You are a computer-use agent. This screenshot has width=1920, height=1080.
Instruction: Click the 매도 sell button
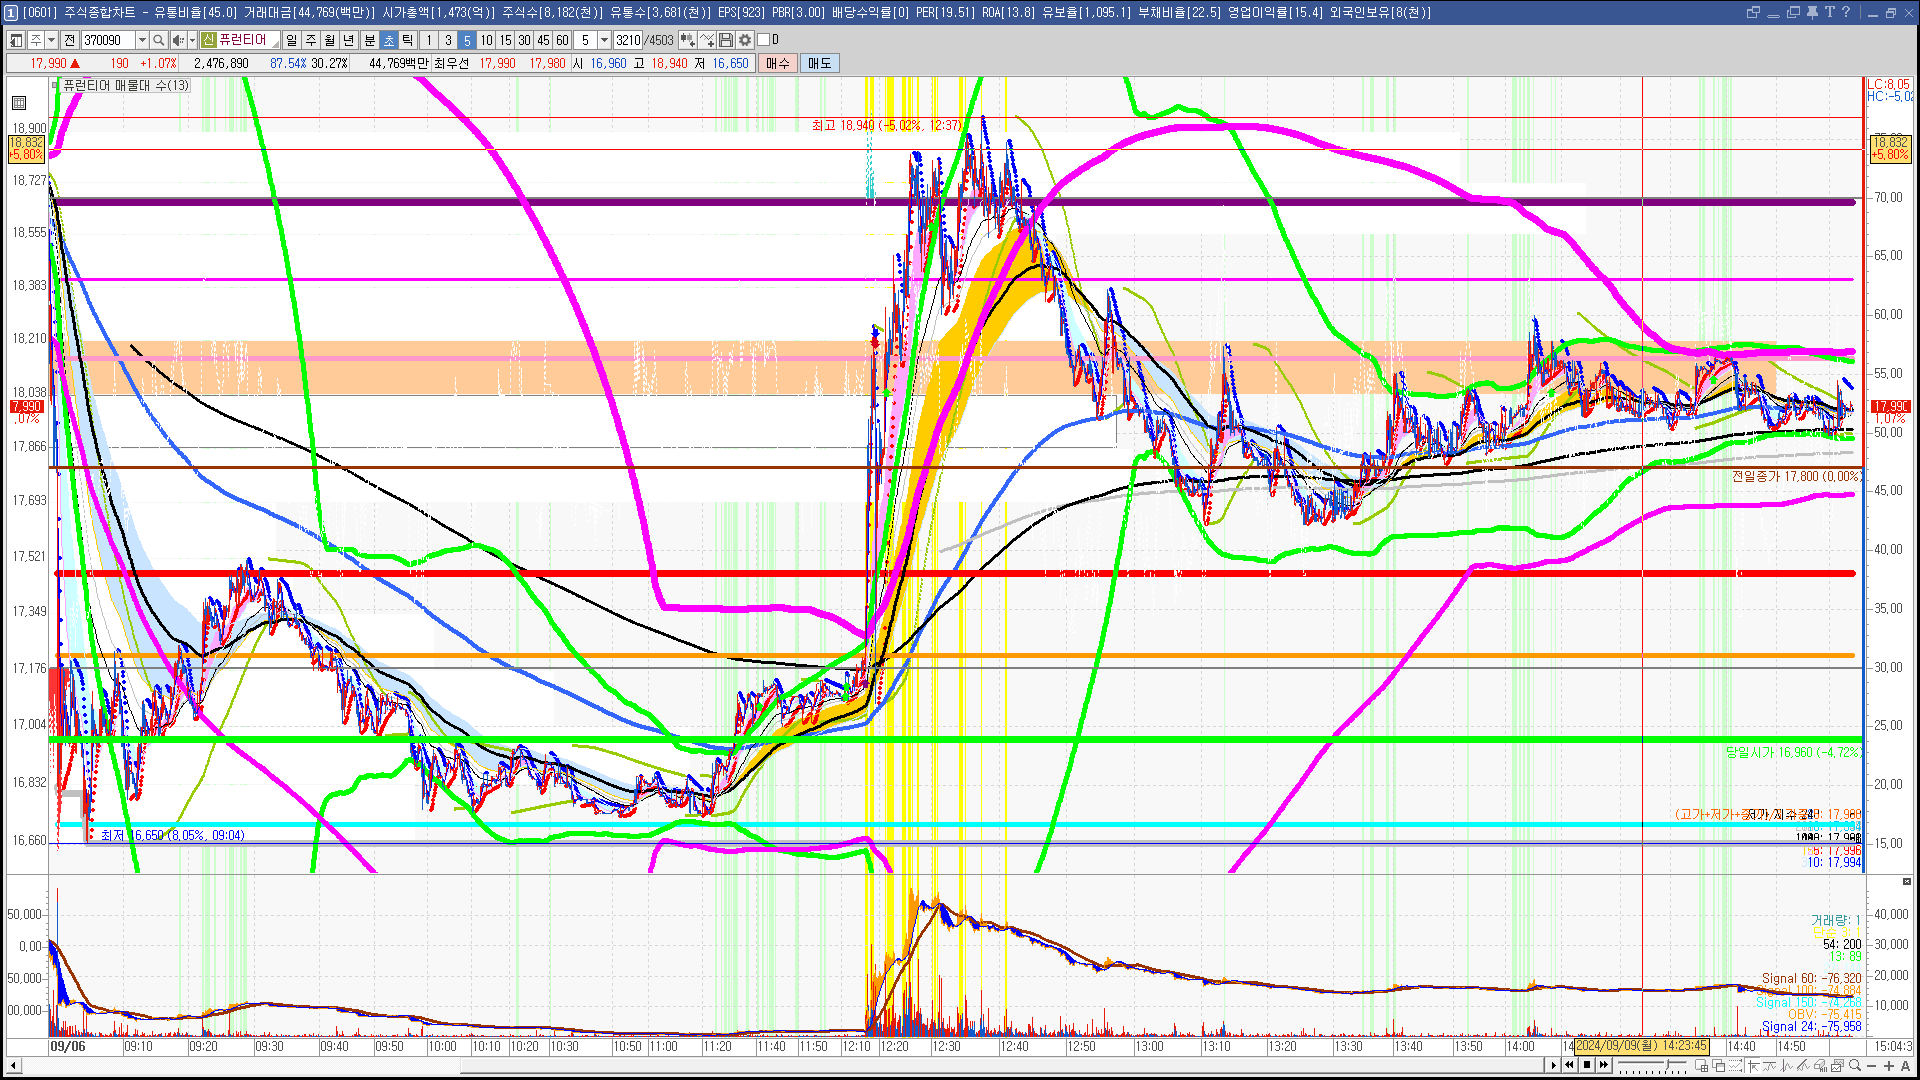(x=819, y=63)
